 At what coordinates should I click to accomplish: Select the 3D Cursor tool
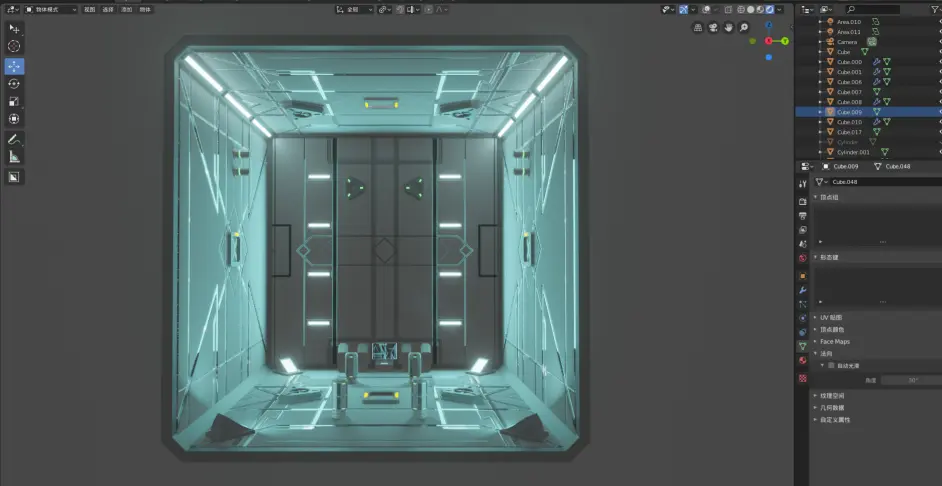14,46
